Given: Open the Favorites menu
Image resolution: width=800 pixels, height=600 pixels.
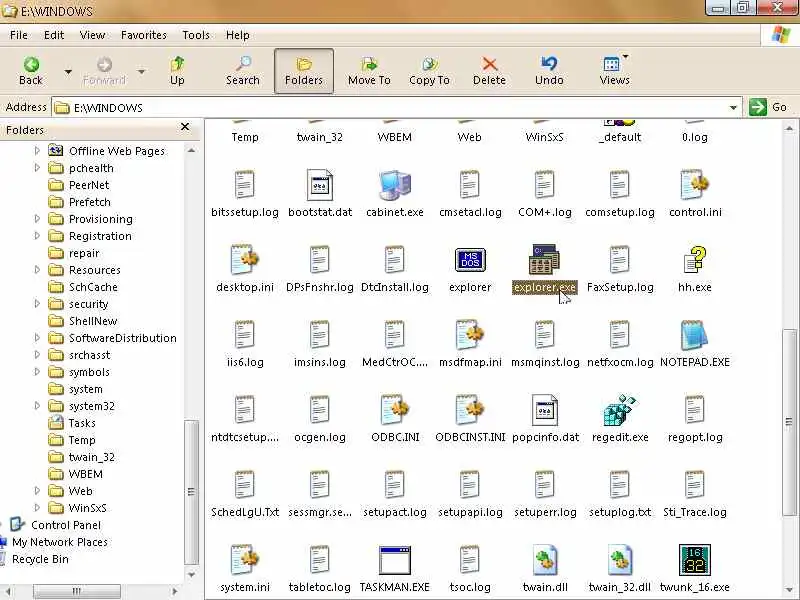Looking at the screenshot, I should (143, 35).
